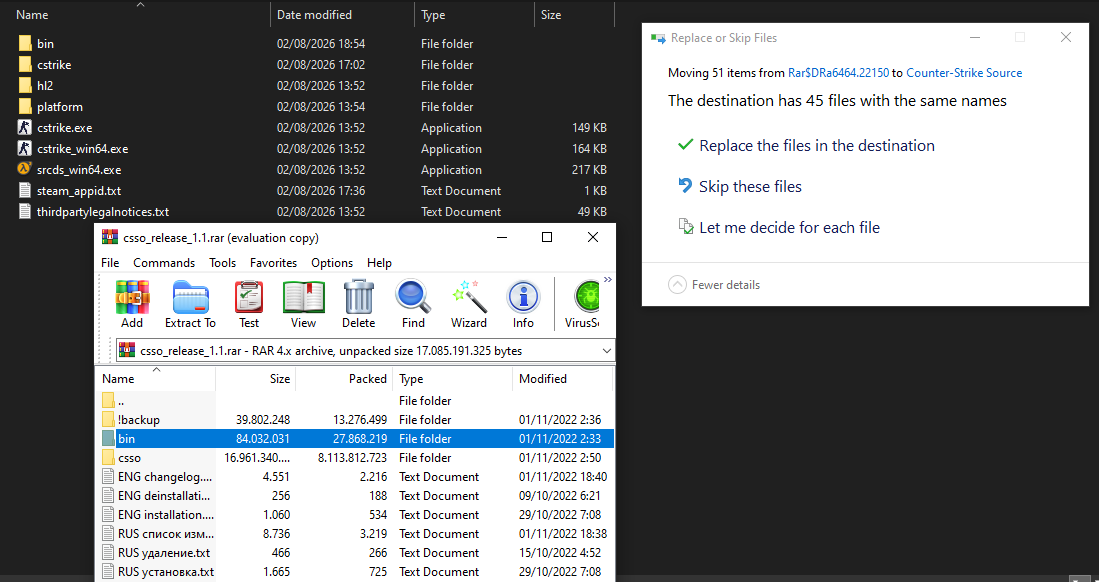Open the Help menu in WinRAR
Viewport: 1099px width, 582px height.
pos(379,263)
